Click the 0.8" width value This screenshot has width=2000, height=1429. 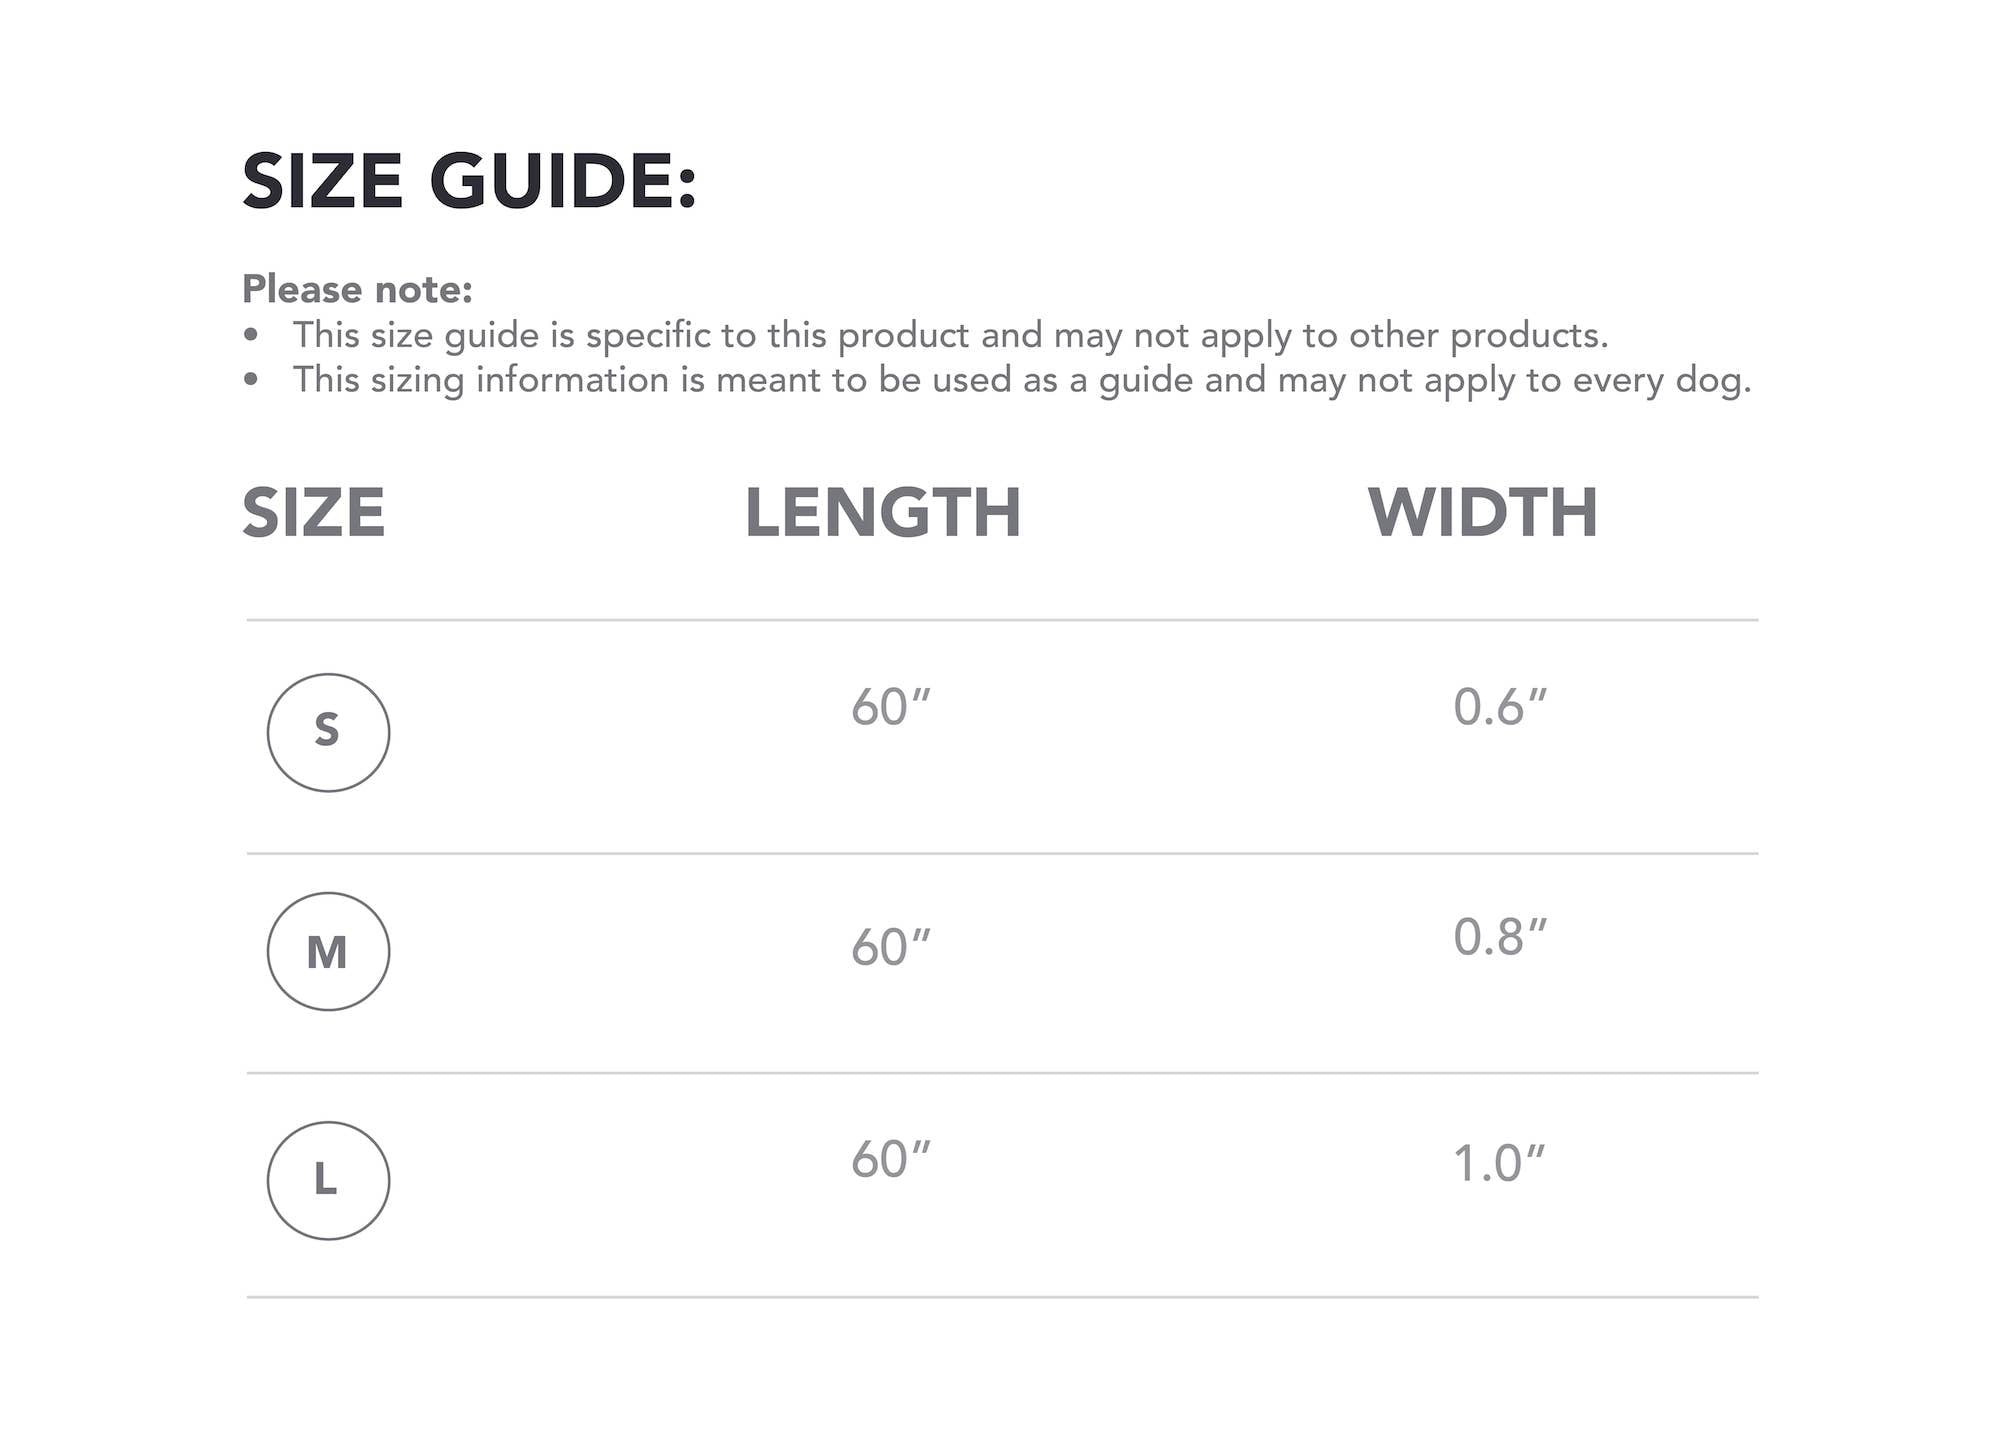click(x=1499, y=937)
